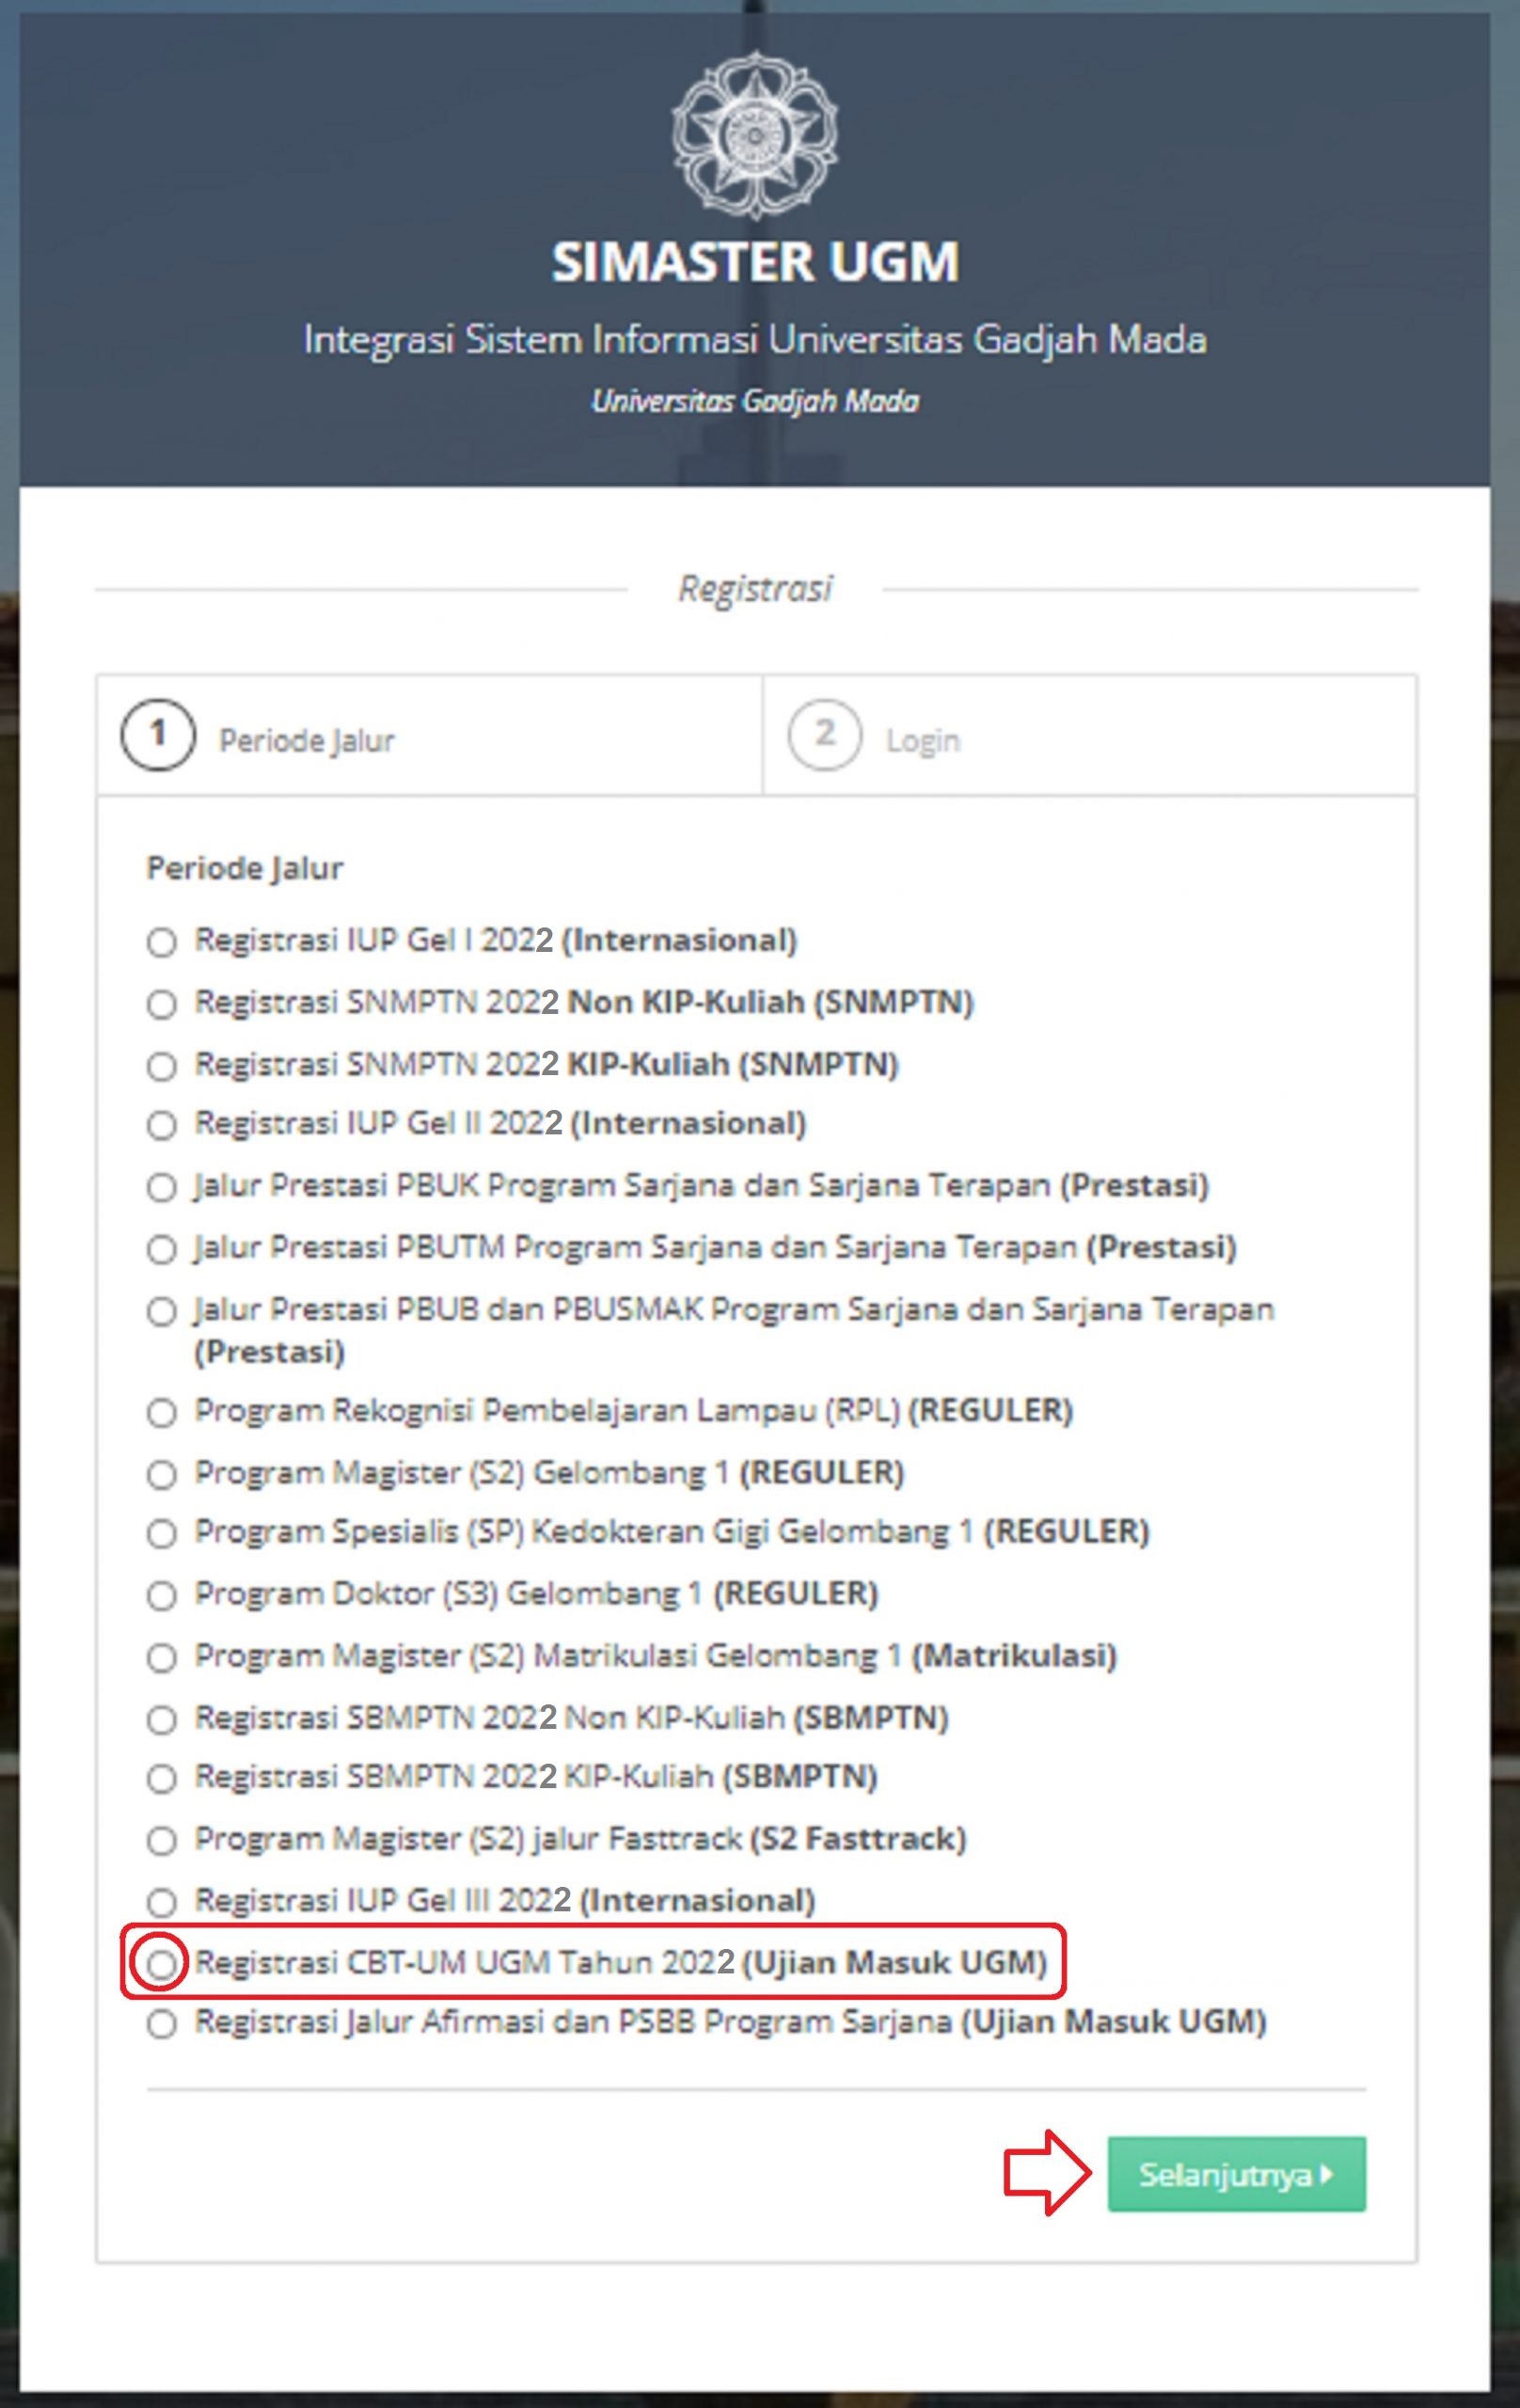Click the step 1 circle icon

(157, 735)
